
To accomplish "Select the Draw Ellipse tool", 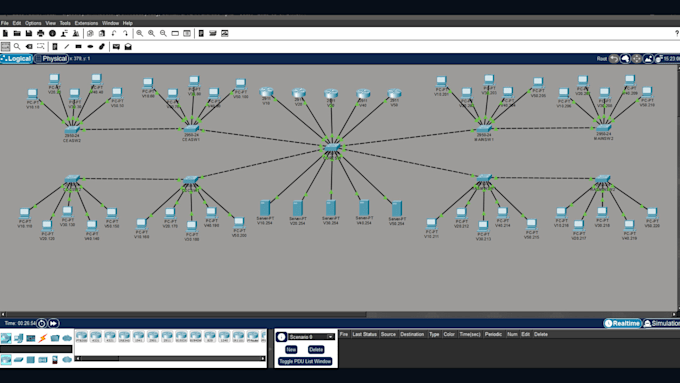I will (x=90, y=46).
